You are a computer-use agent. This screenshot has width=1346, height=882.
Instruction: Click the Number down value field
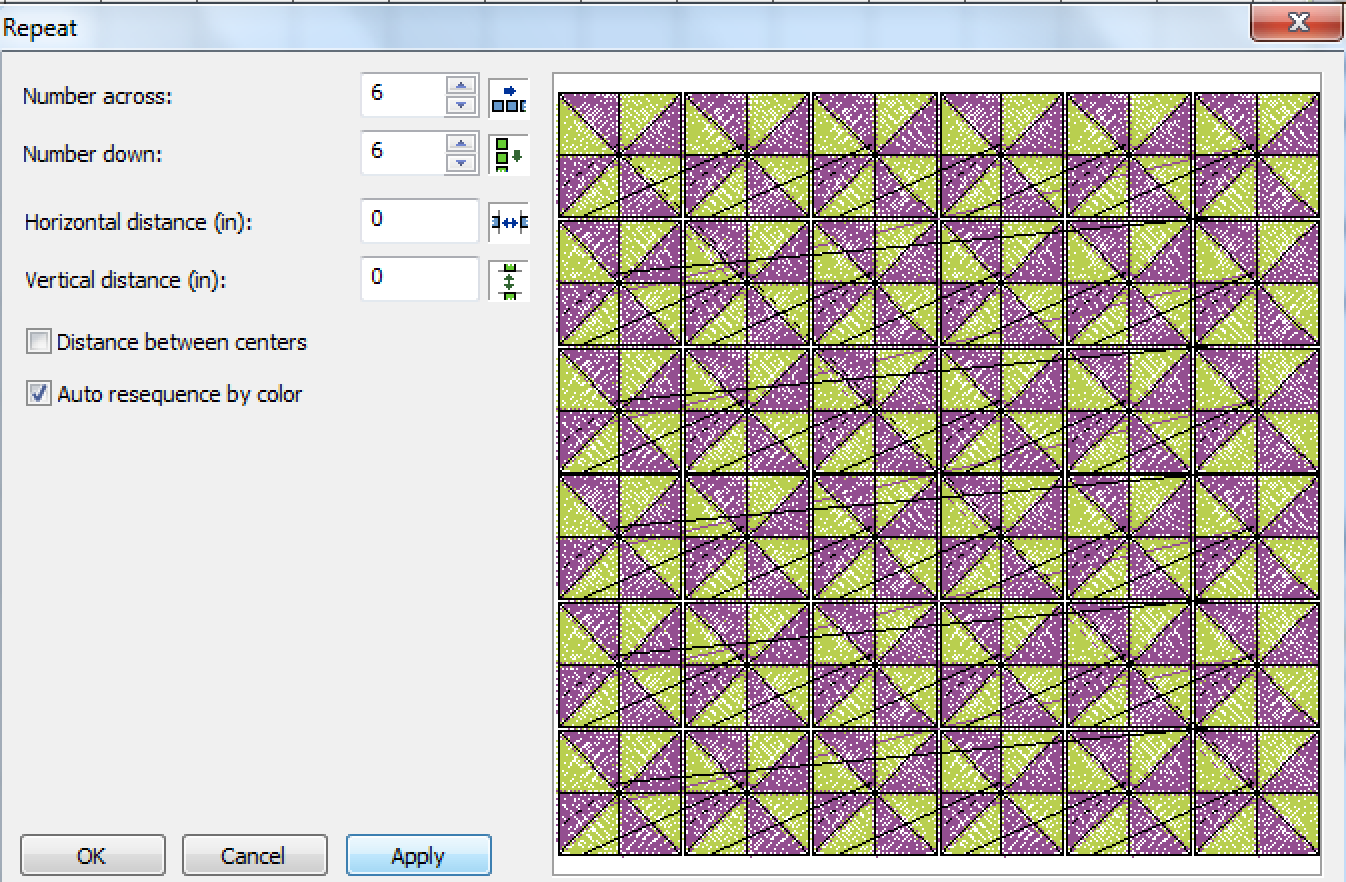tap(404, 153)
